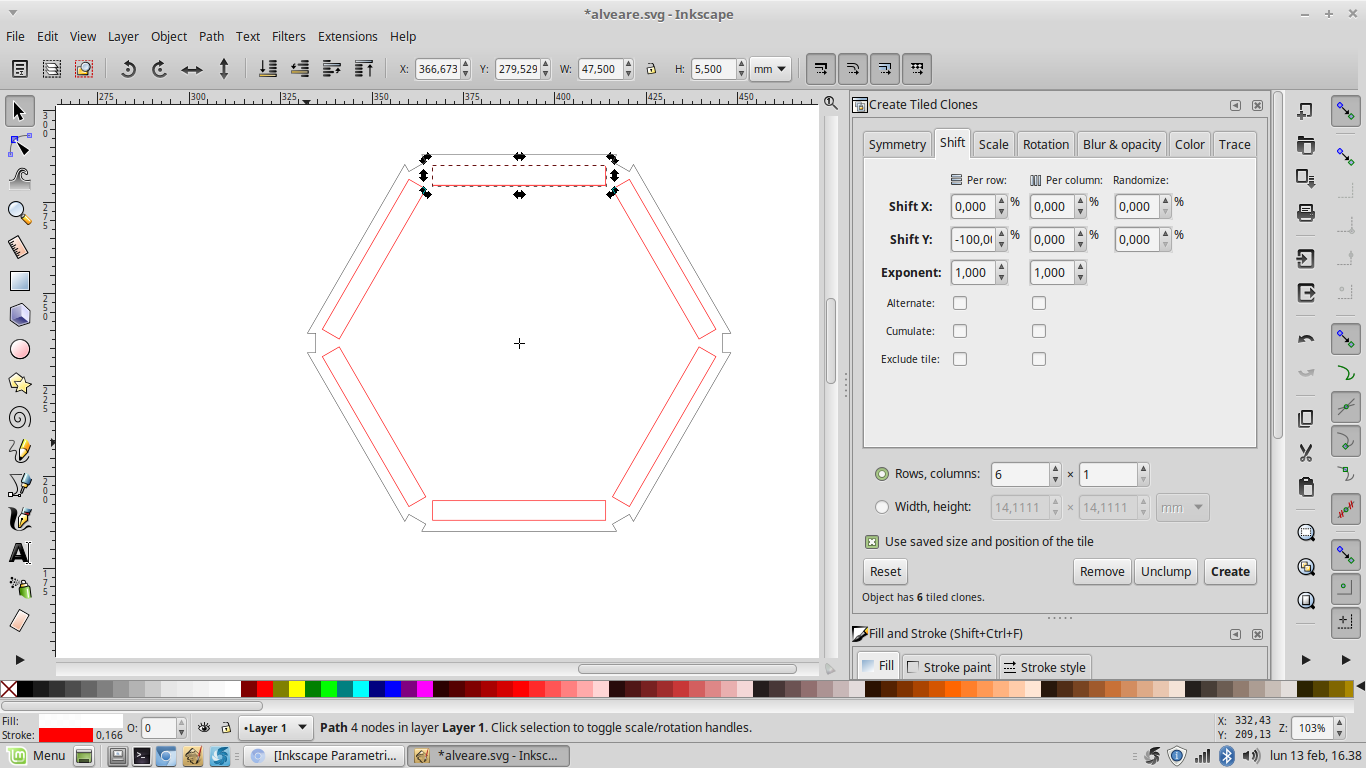Flip selection horizontally

pyautogui.click(x=191, y=69)
